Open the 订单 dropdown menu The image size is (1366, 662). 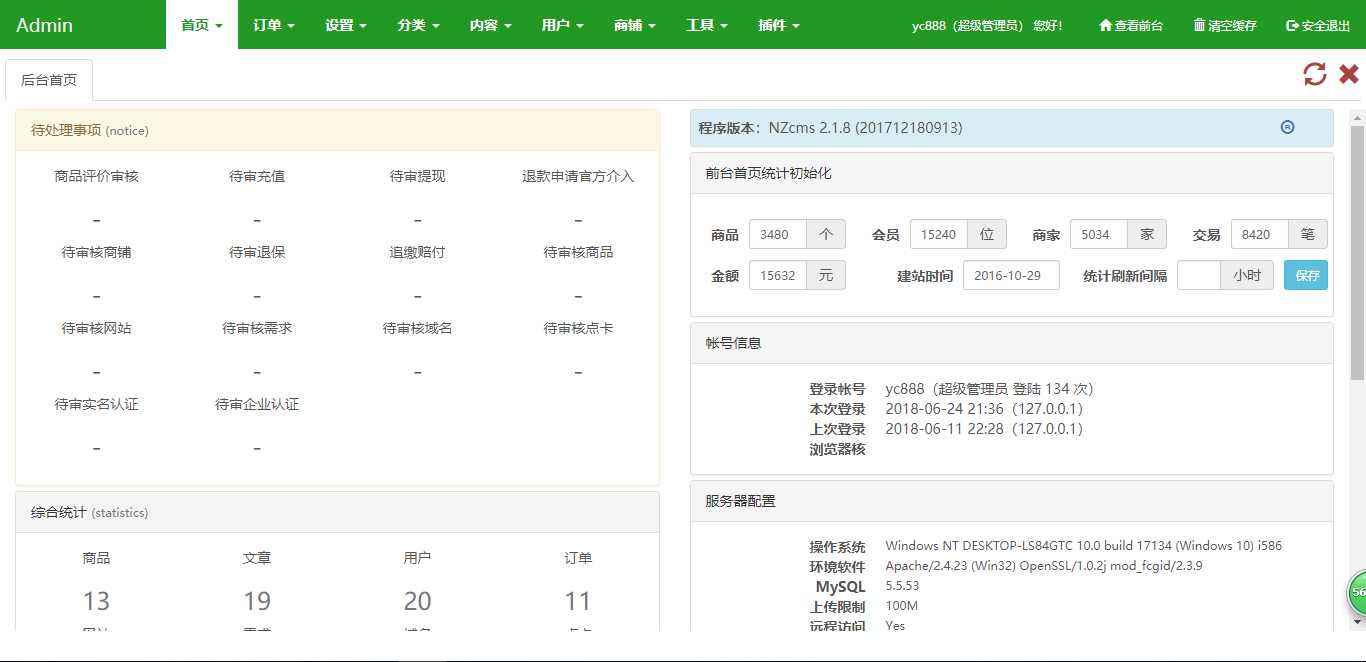click(274, 25)
